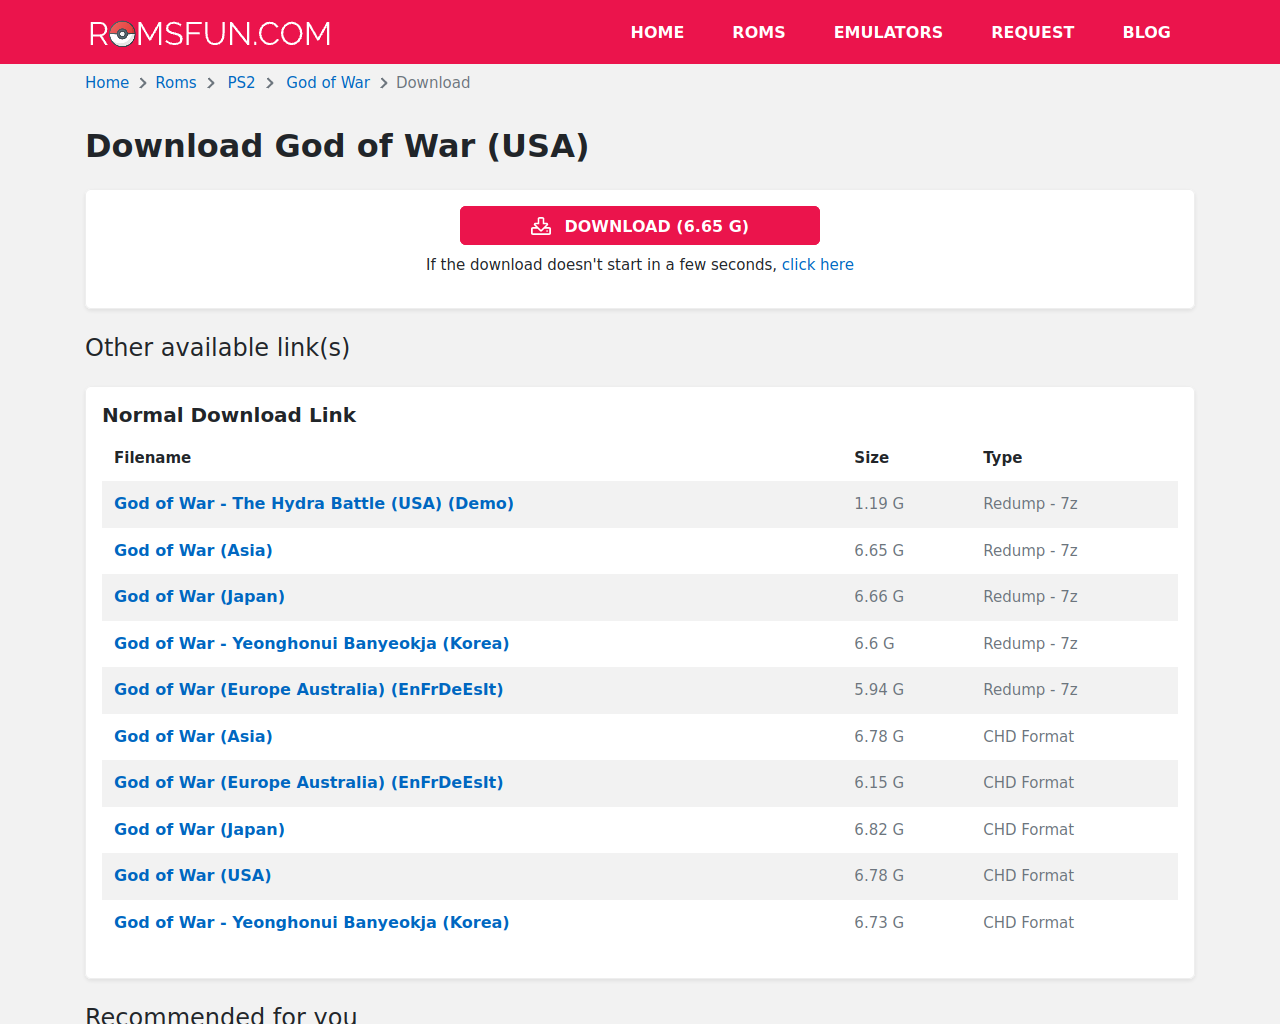1280x1024 pixels.
Task: Open the ROMS menu item
Action: click(759, 32)
